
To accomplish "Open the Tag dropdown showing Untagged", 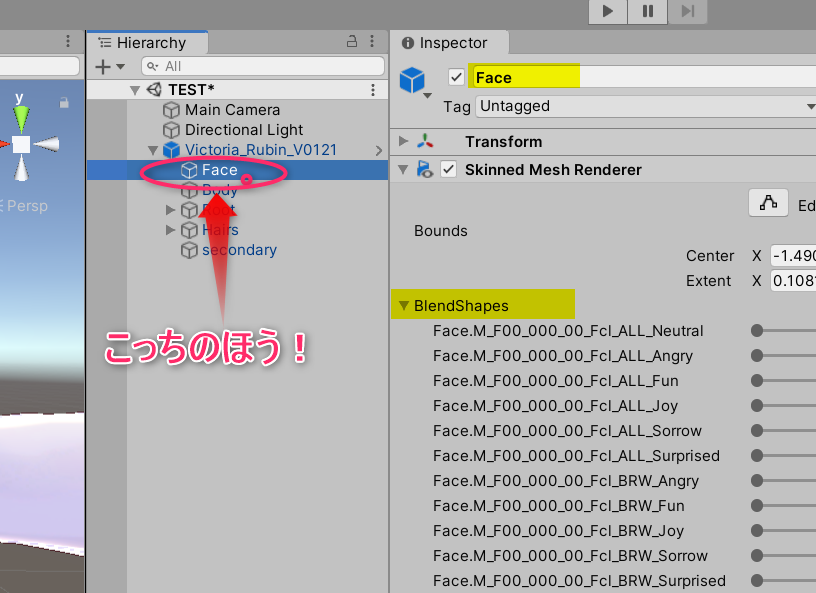I will [x=645, y=106].
